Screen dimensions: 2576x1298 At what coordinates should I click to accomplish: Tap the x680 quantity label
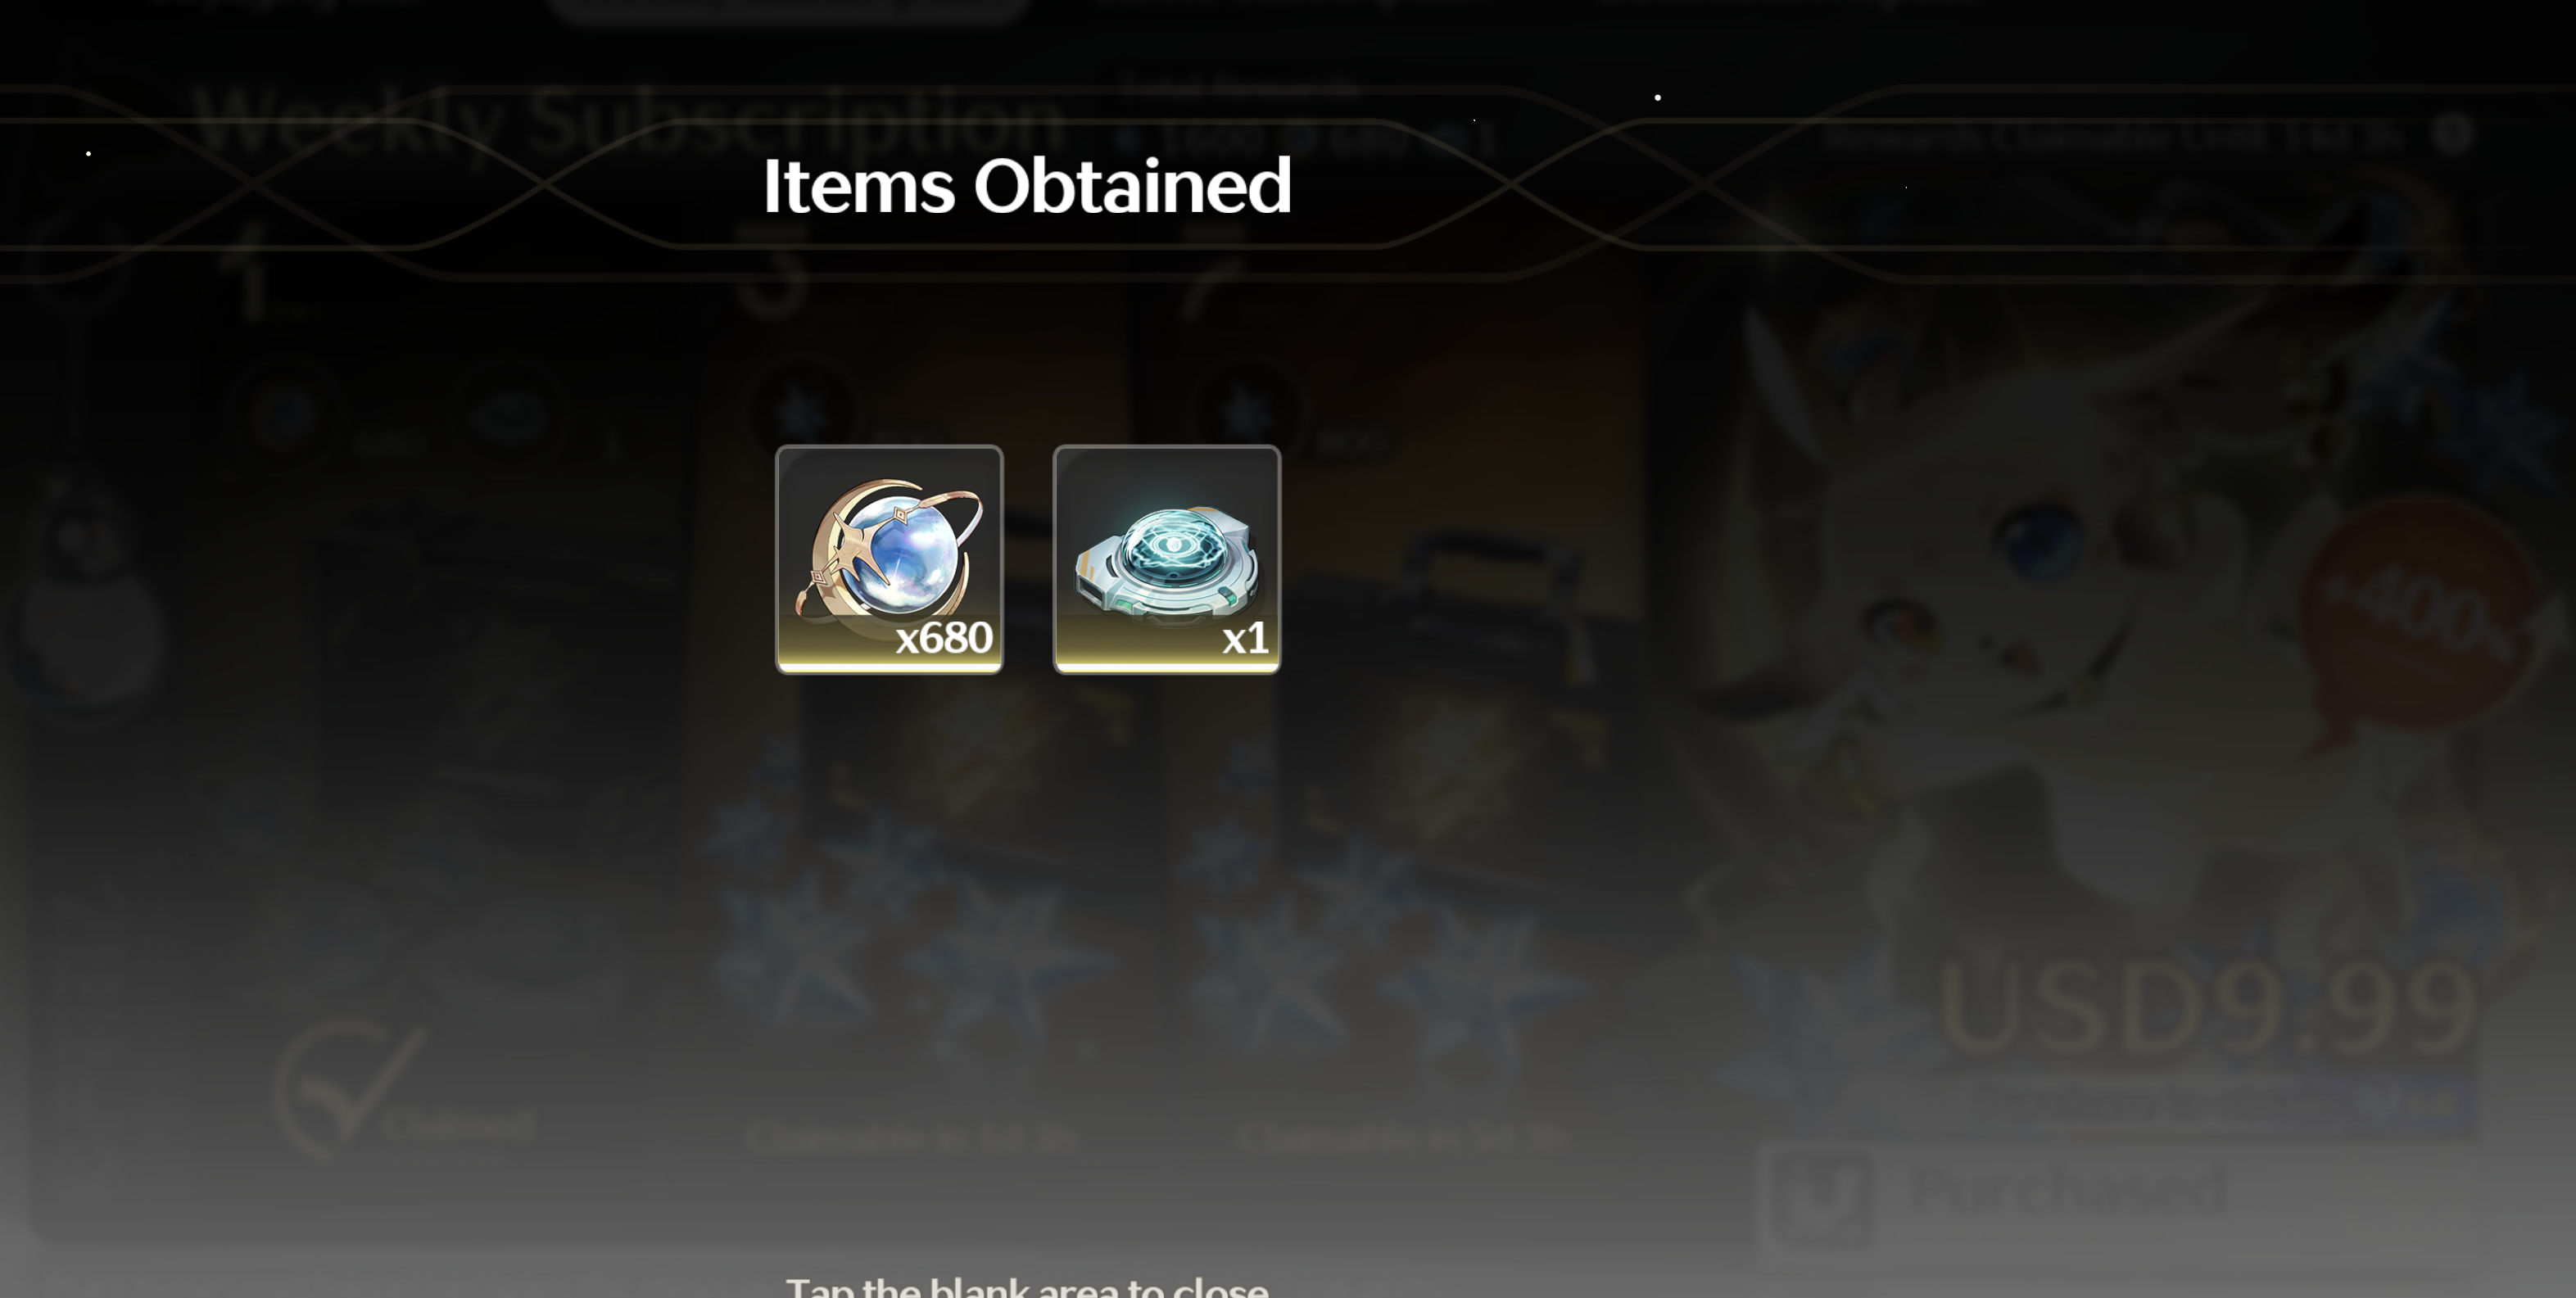pyautogui.click(x=943, y=637)
